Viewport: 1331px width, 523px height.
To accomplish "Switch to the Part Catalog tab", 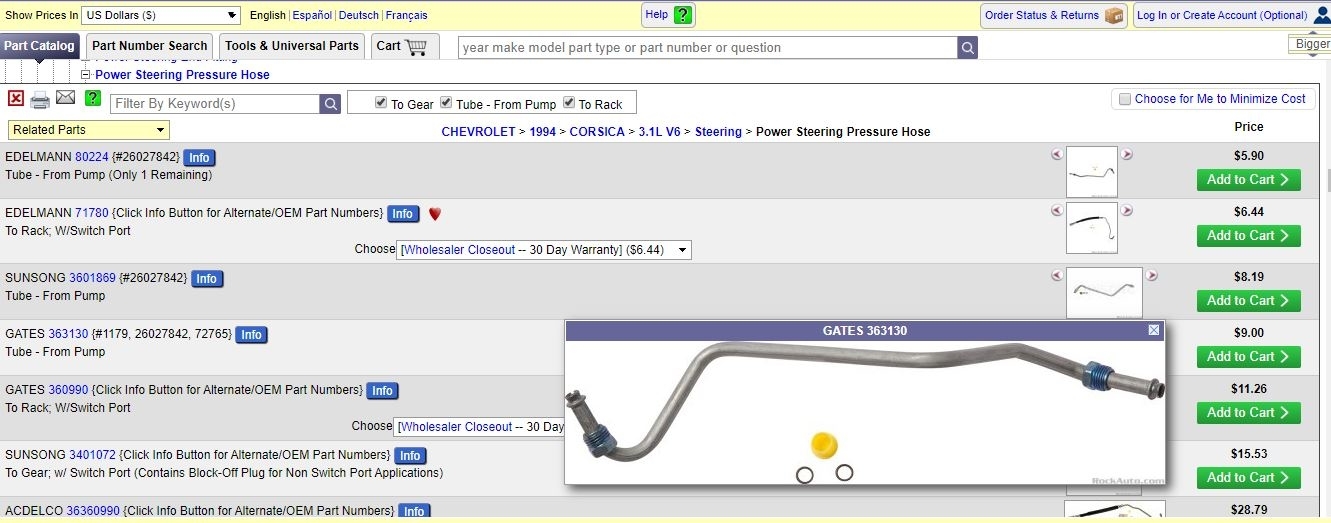I will pyautogui.click(x=39, y=46).
